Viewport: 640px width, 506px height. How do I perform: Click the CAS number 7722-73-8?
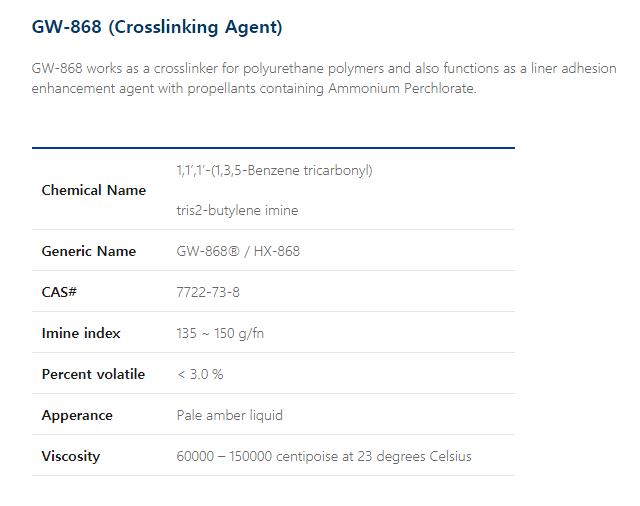click(x=207, y=292)
